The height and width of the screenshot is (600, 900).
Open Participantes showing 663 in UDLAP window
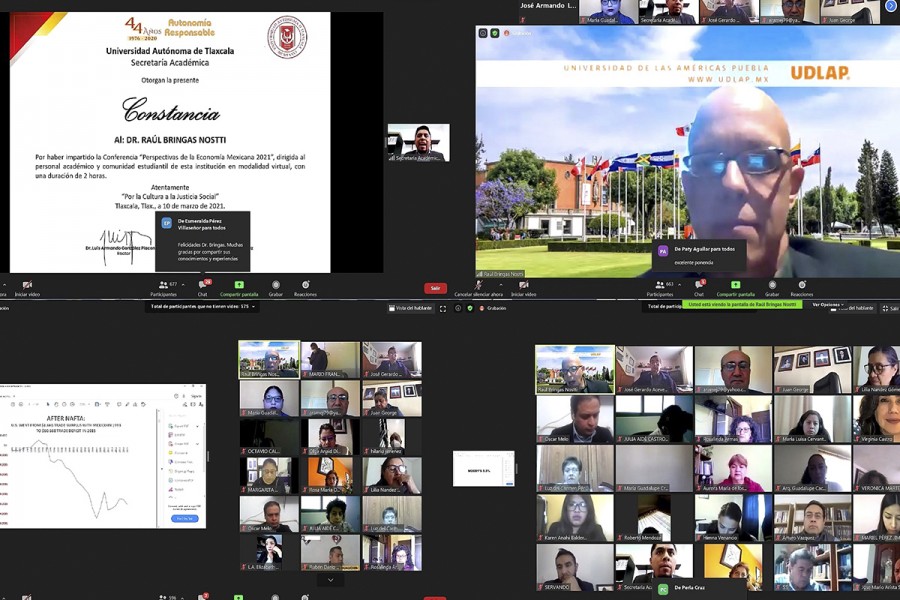(x=661, y=288)
